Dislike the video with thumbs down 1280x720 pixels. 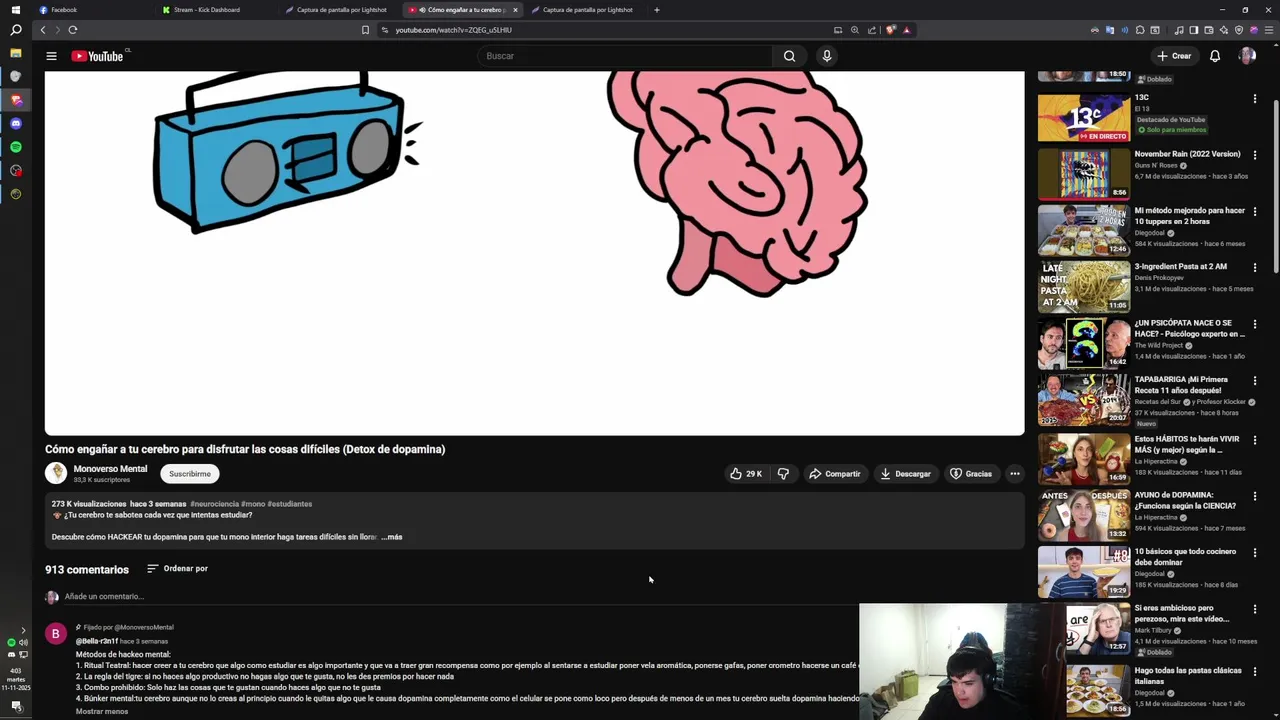(x=783, y=474)
